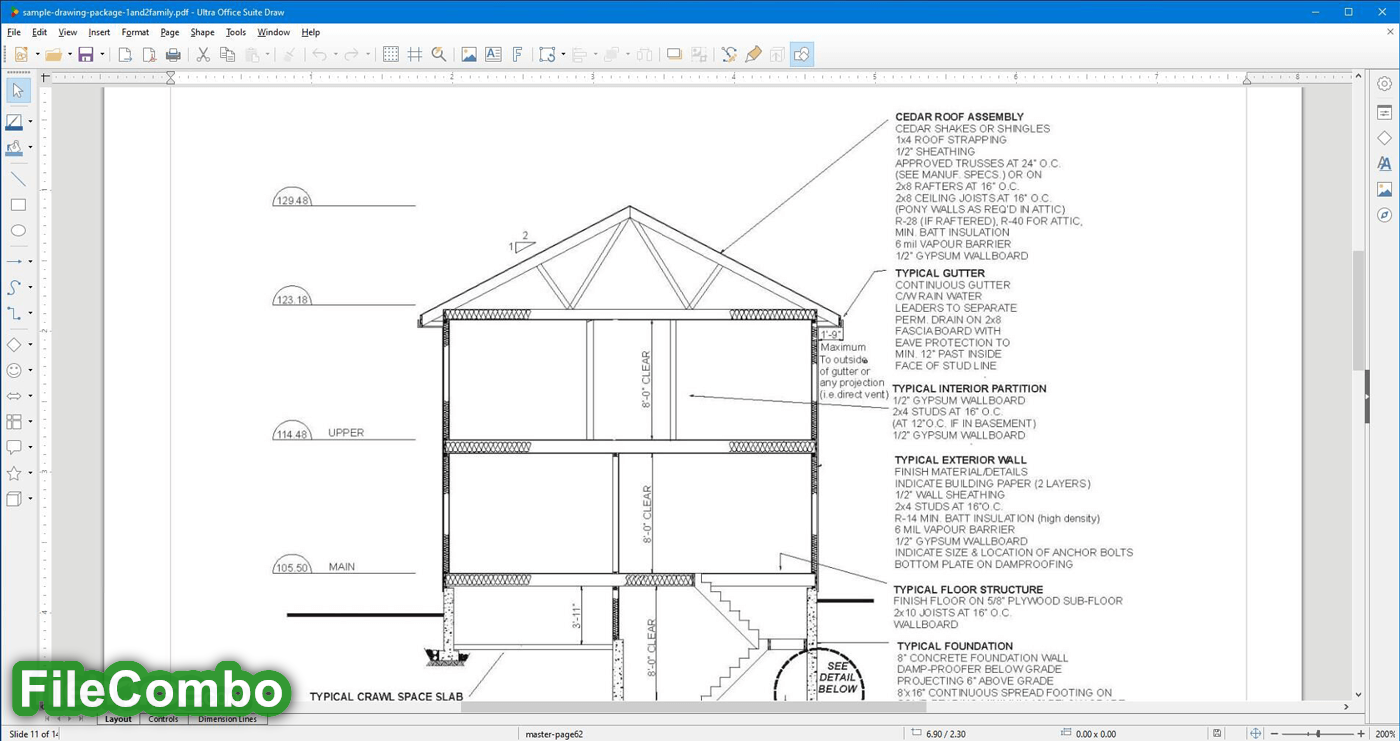Open the sidebar Gallery panel

click(x=1384, y=189)
